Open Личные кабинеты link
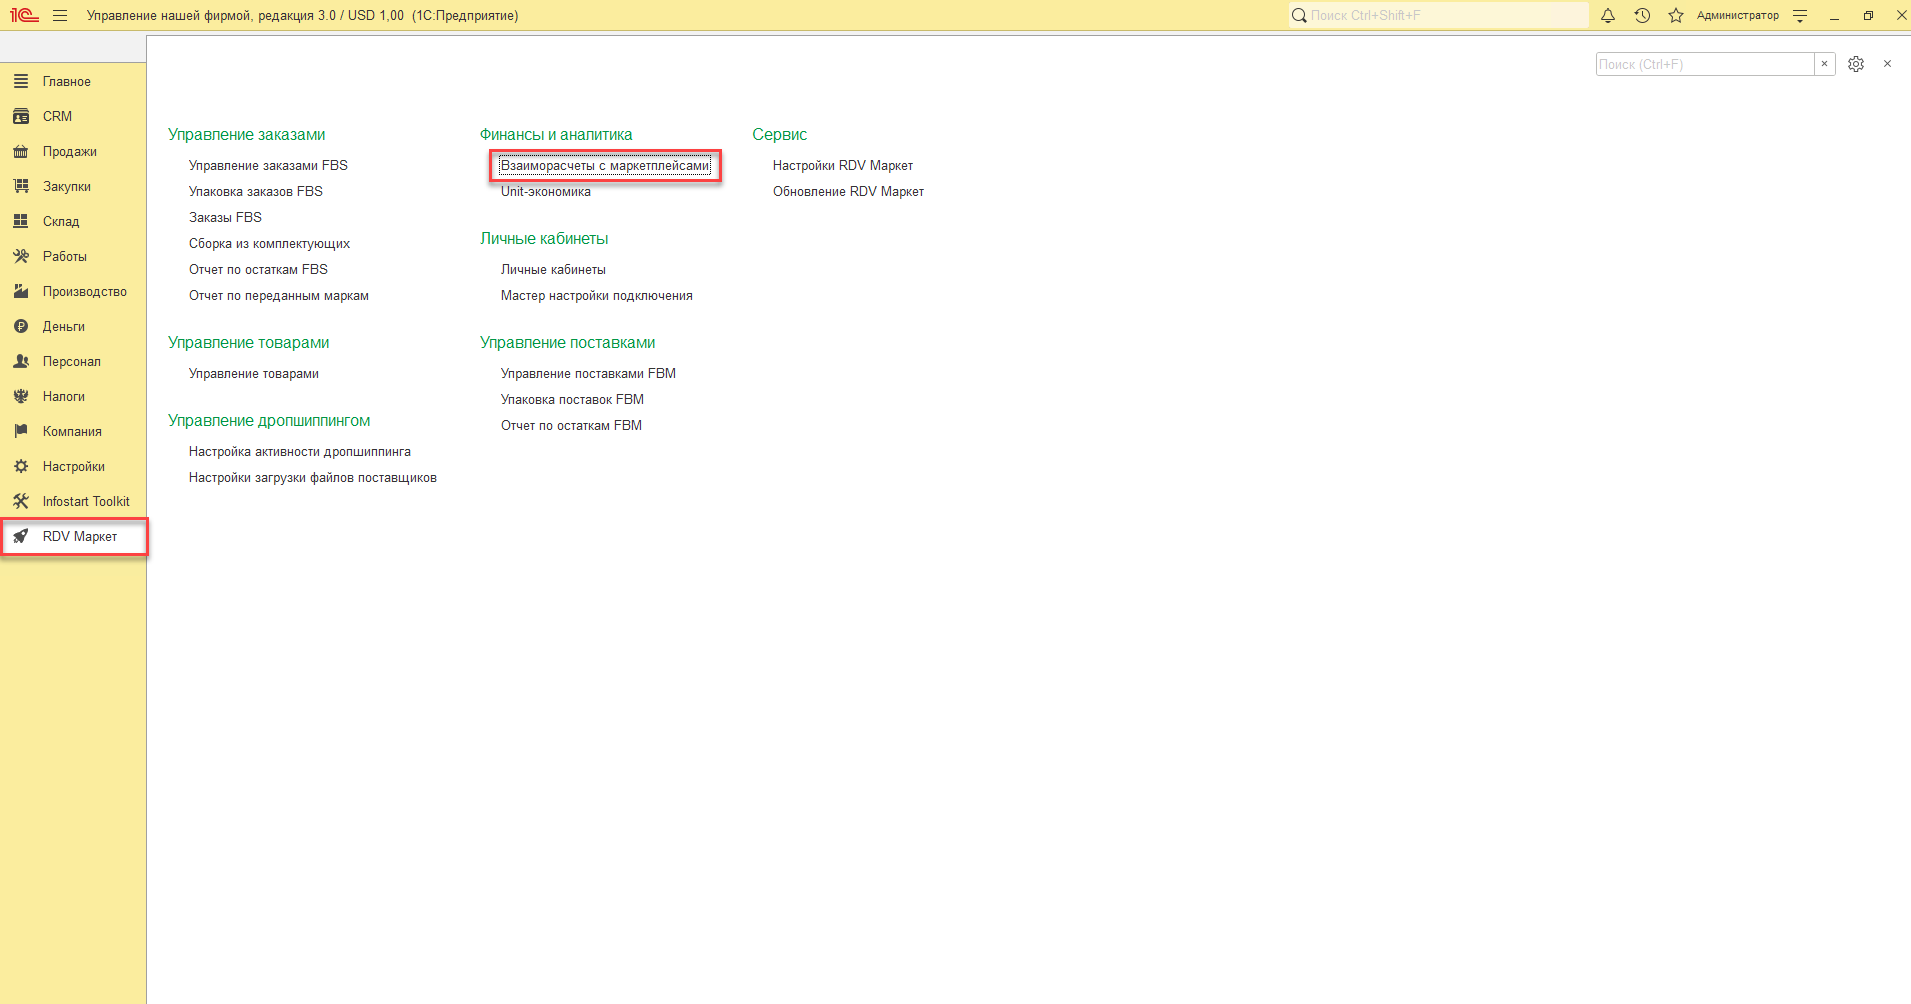Image resolution: width=1911 pixels, height=1004 pixels. [x=553, y=269]
